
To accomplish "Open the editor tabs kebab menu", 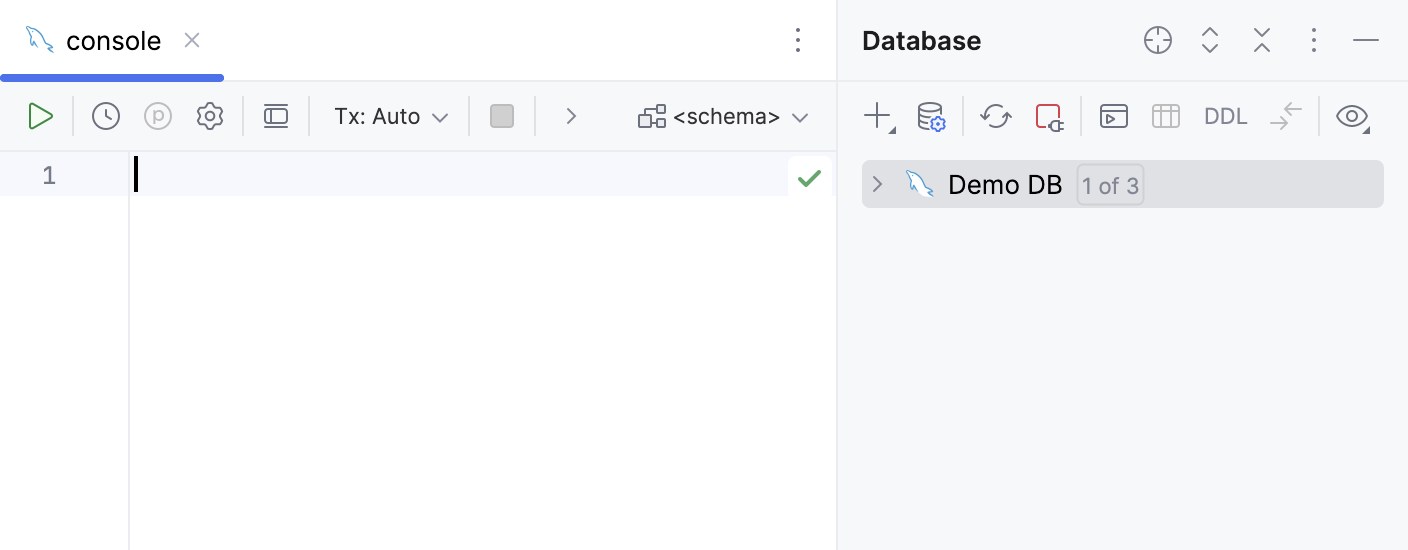I will tap(797, 40).
